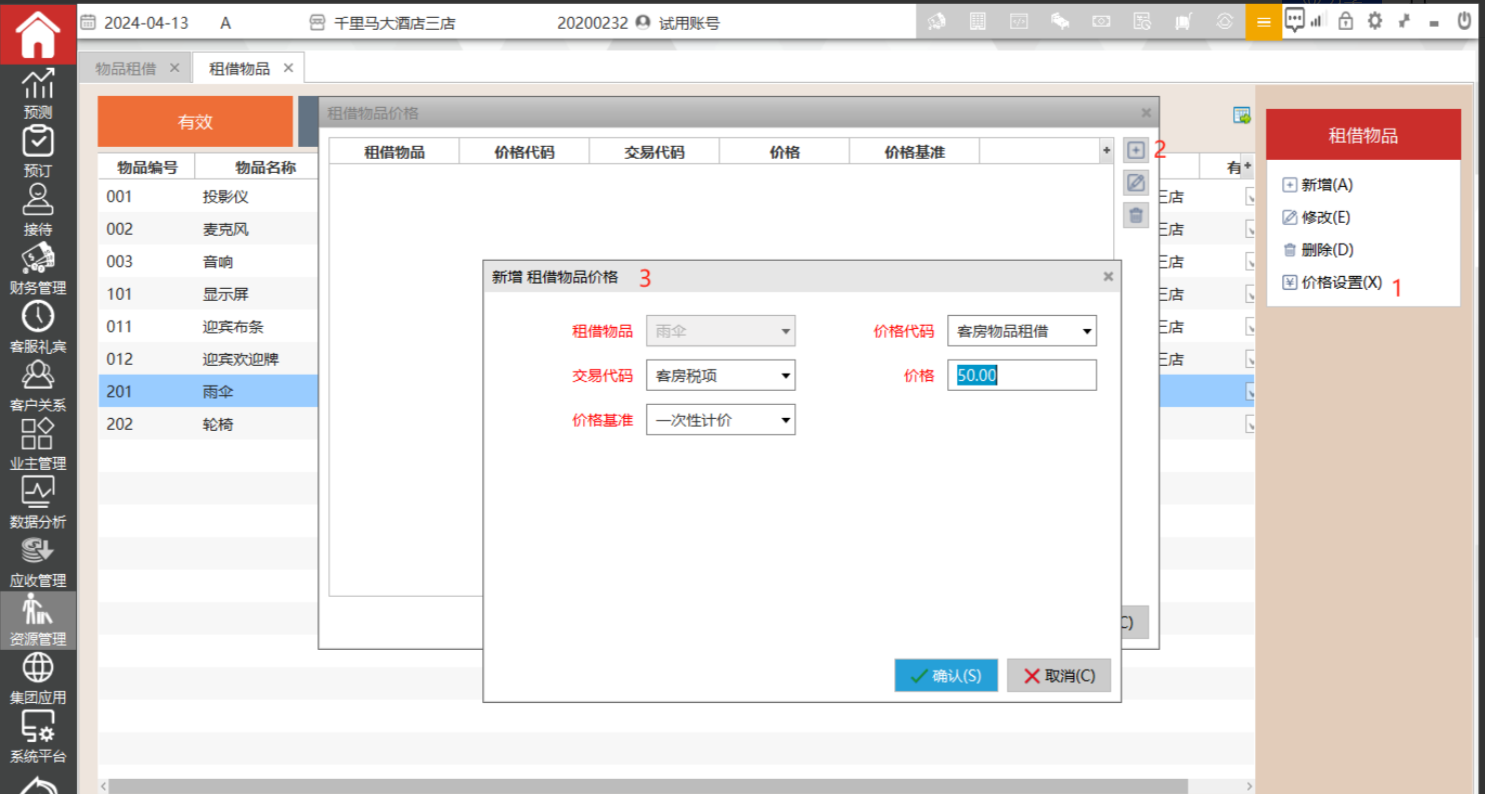This screenshot has width=1485, height=794.
Task: Select 价格设置(X) in right panel menu
Action: click(1340, 283)
